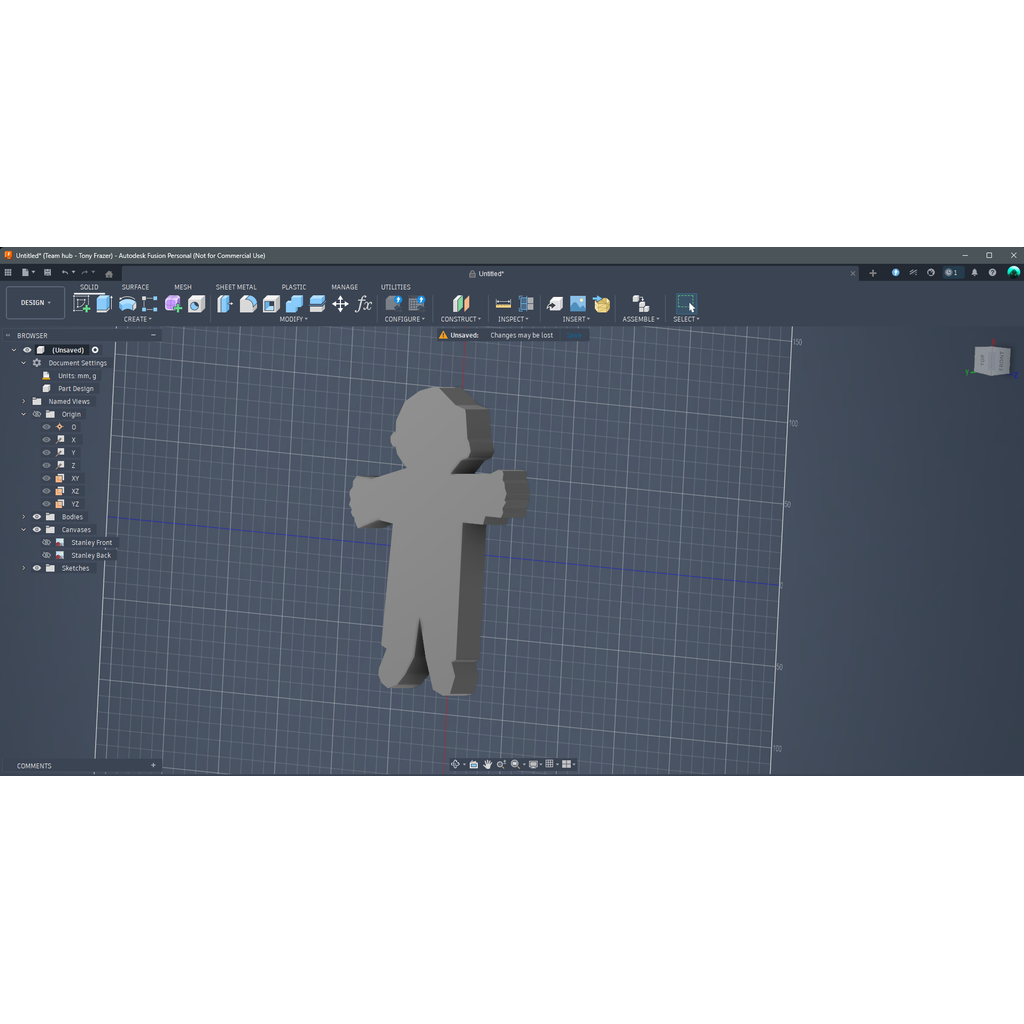Open the CREATE dropdown menu
1024x1024 pixels.
point(137,319)
